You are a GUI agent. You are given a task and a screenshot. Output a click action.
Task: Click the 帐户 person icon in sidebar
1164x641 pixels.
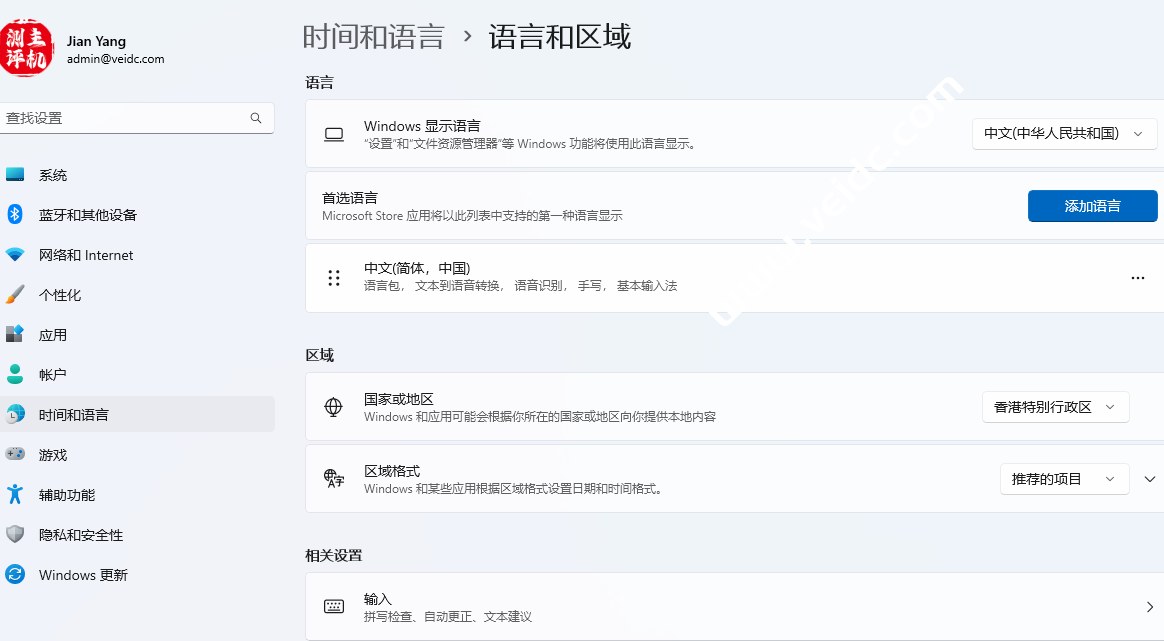pyautogui.click(x=15, y=375)
